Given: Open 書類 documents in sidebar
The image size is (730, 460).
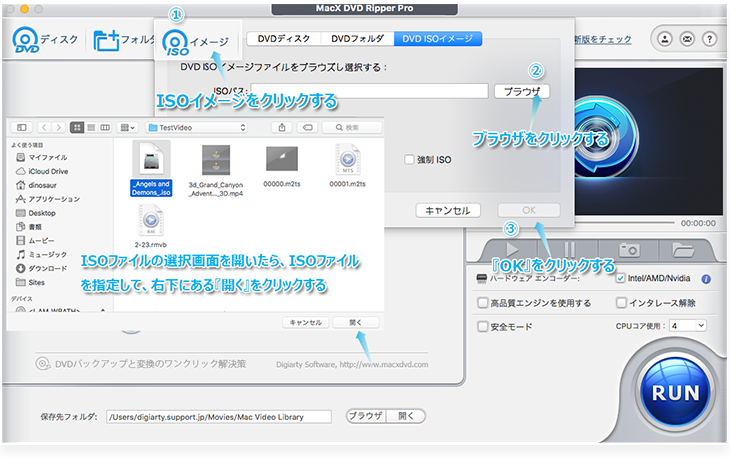Looking at the screenshot, I should click(x=29, y=227).
